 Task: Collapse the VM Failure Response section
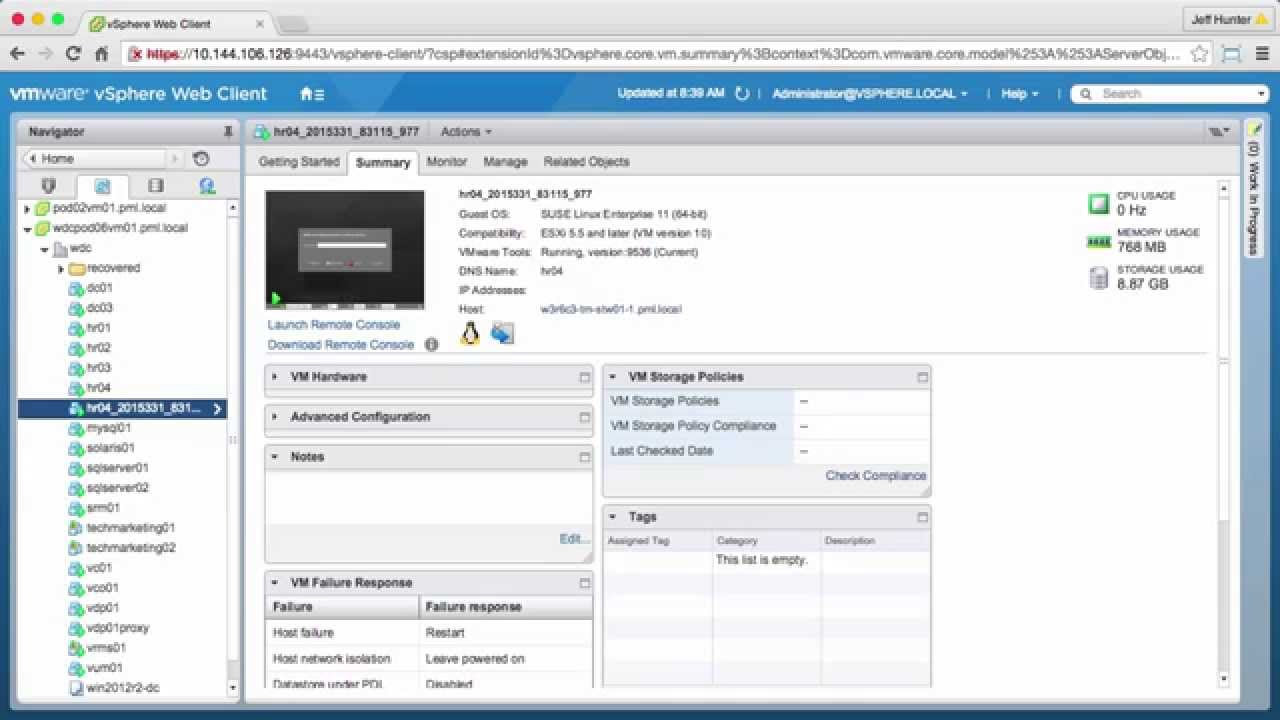(275, 583)
